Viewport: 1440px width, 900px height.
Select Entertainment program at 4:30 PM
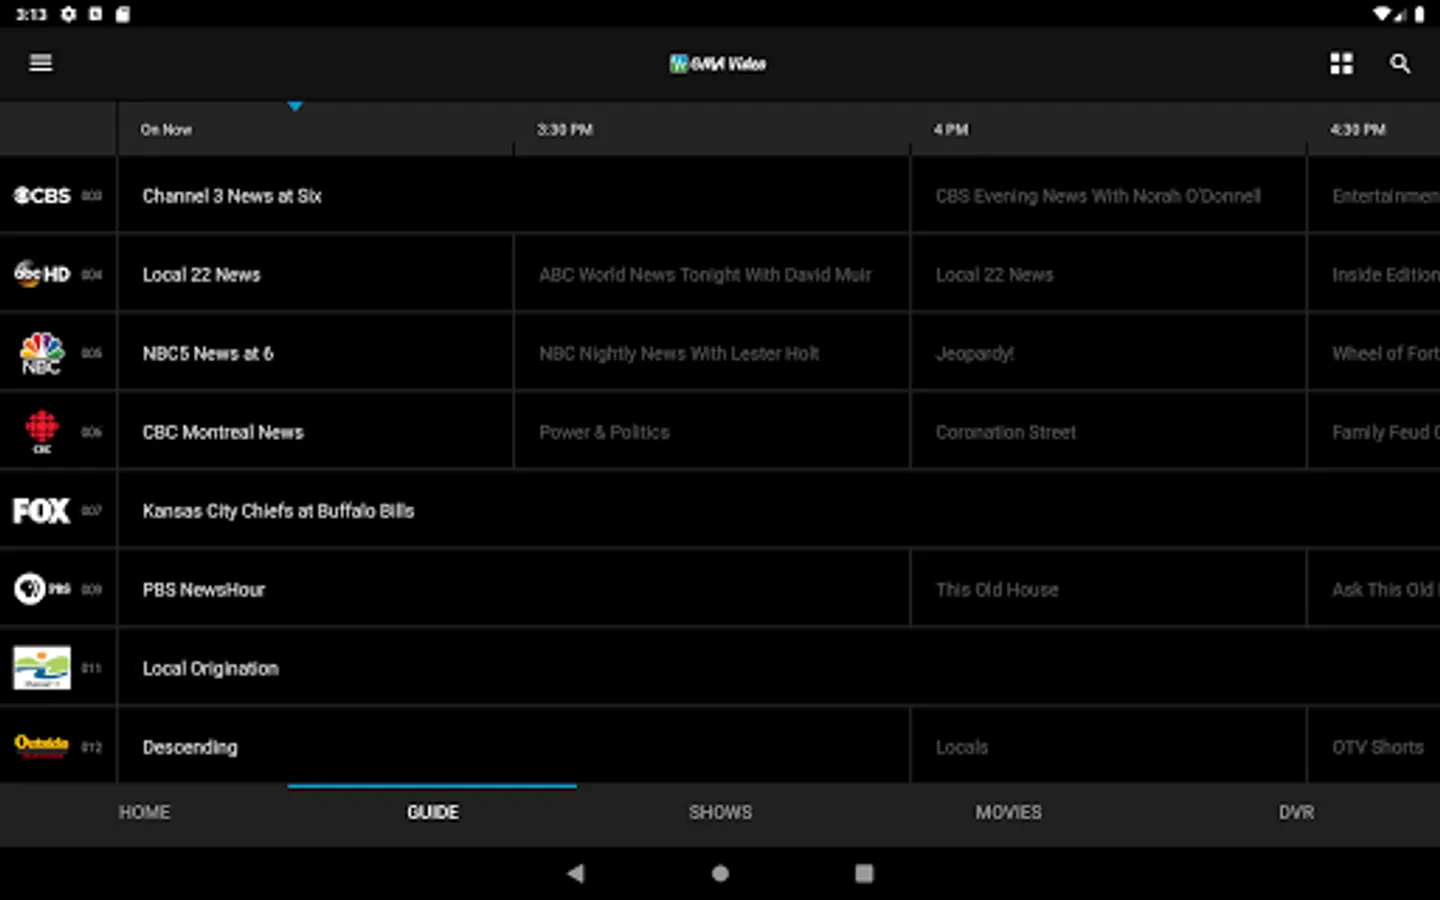coord(1374,196)
